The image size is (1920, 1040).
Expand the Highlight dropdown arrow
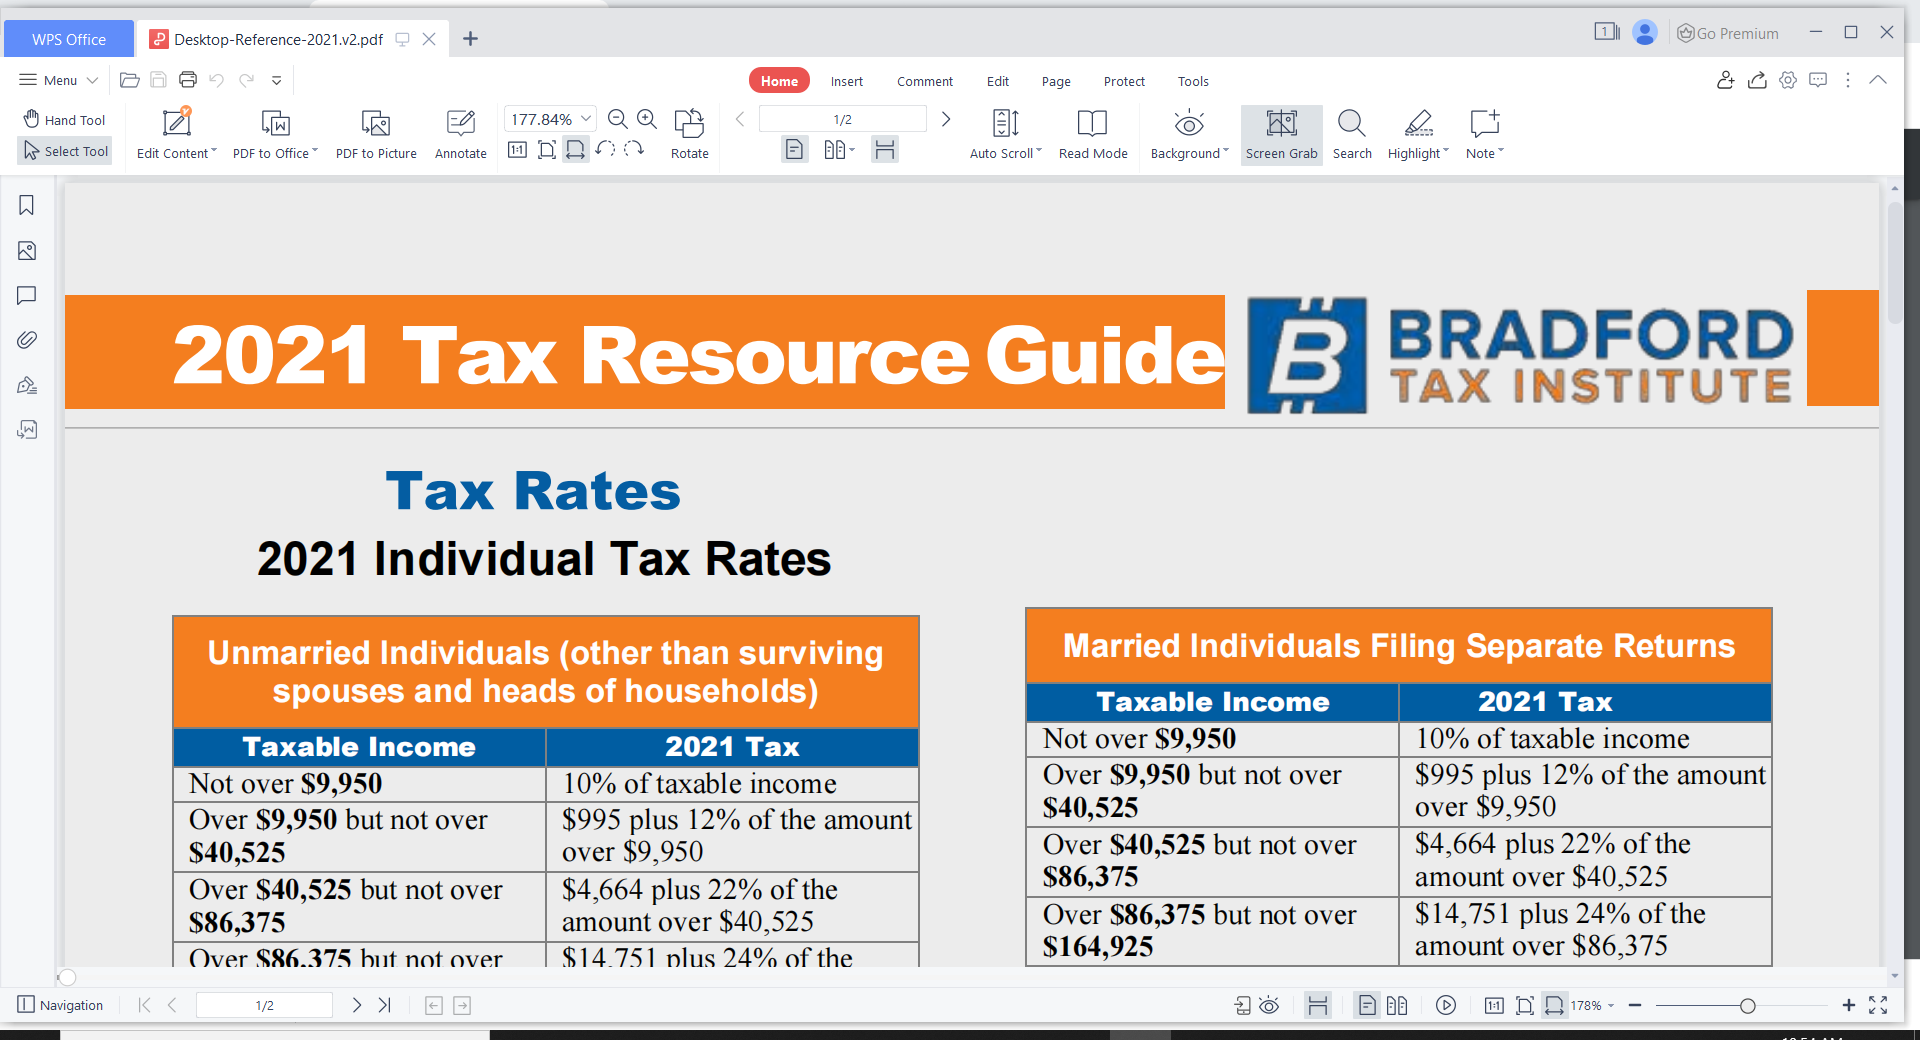(x=1446, y=152)
